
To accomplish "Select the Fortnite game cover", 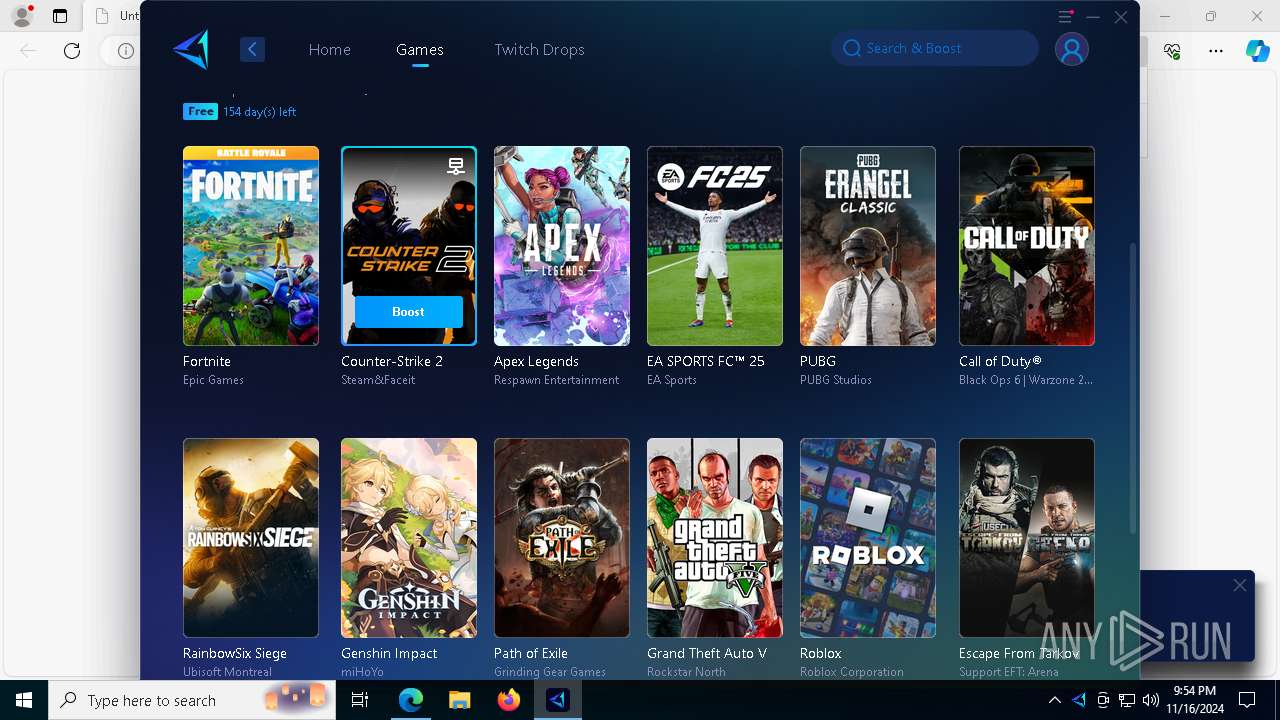I will coord(251,246).
